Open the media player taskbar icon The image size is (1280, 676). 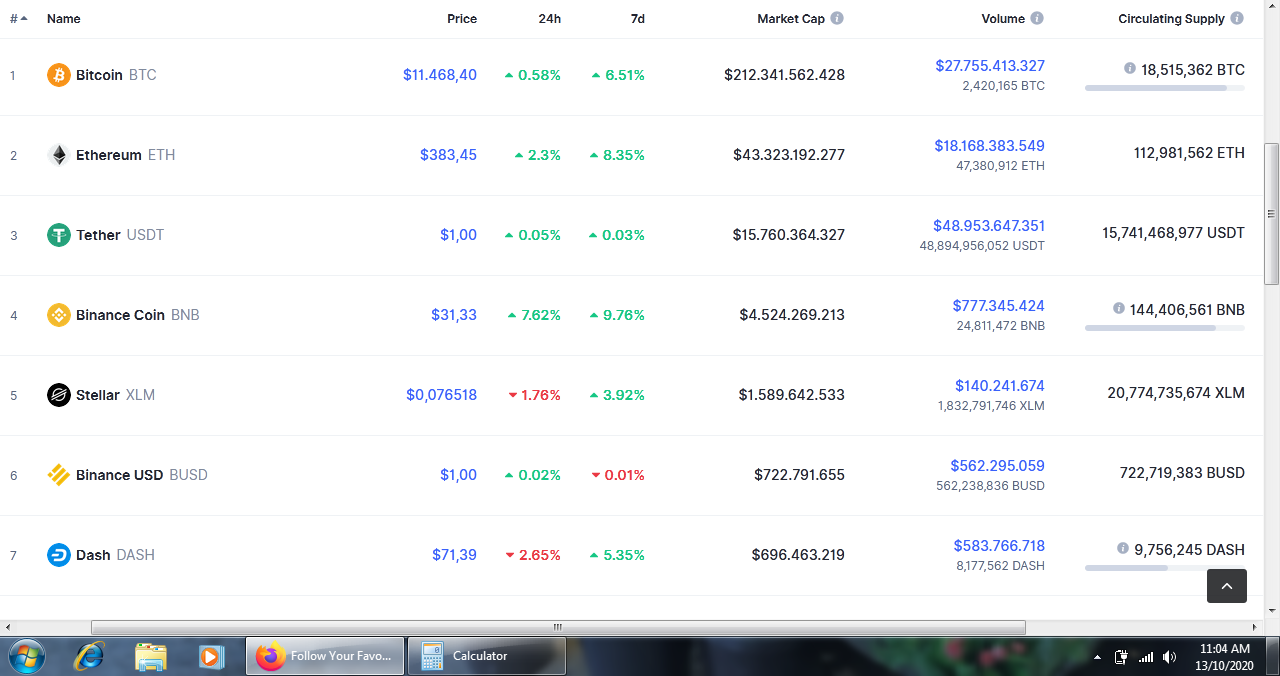pos(211,656)
